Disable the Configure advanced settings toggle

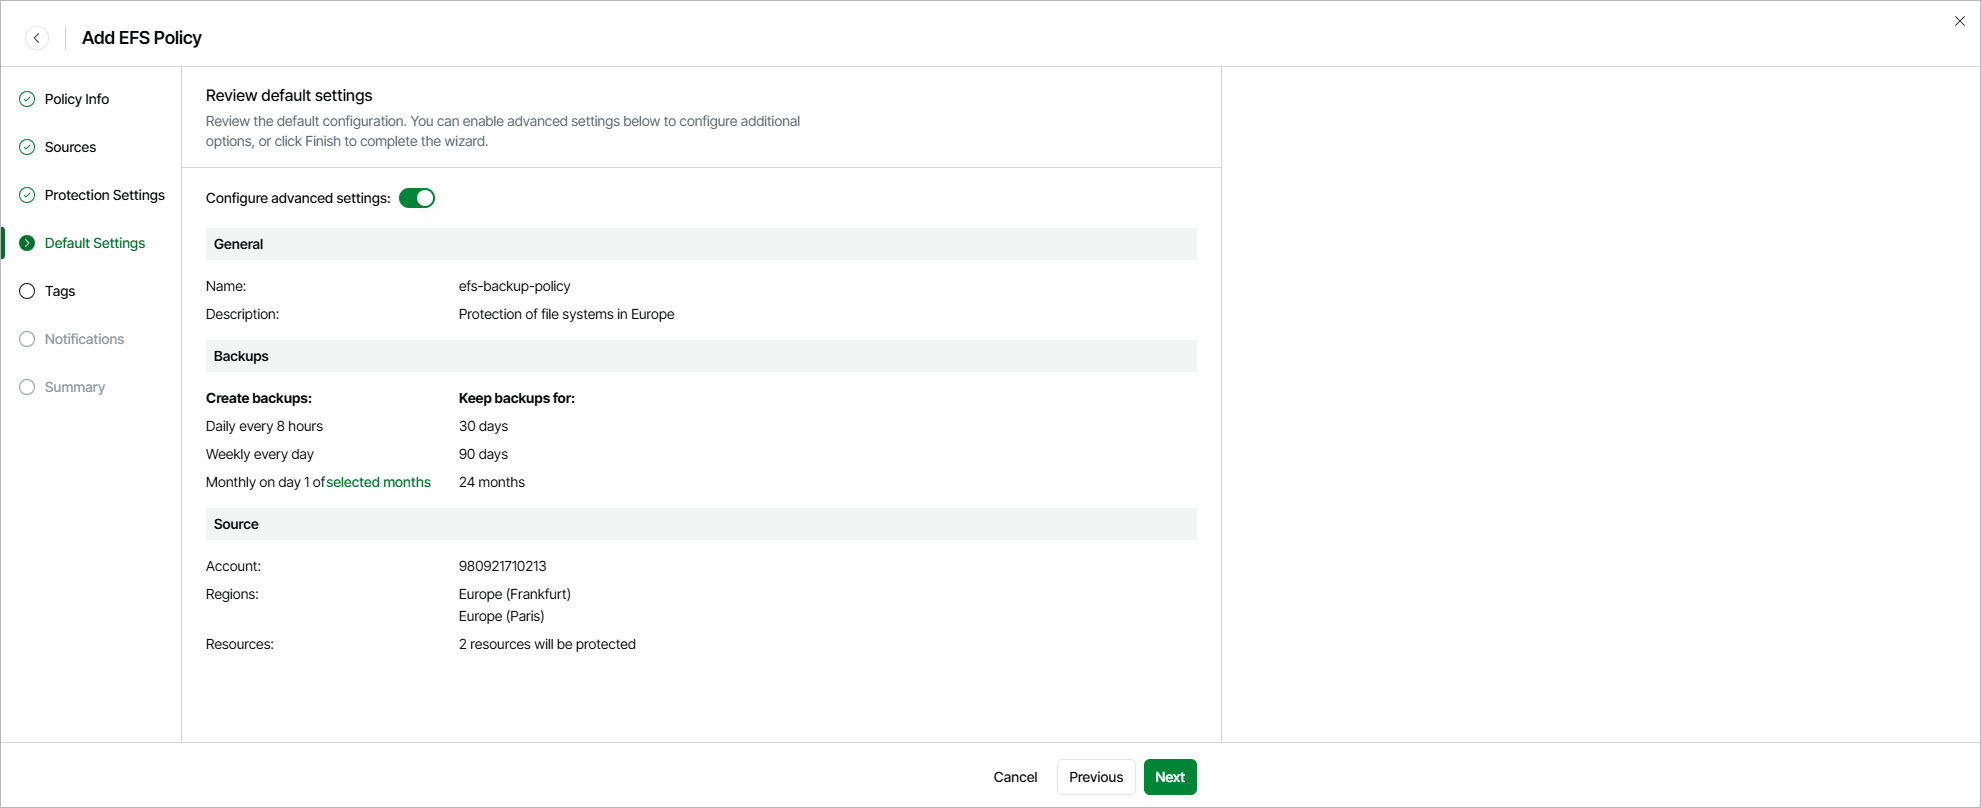click(417, 198)
